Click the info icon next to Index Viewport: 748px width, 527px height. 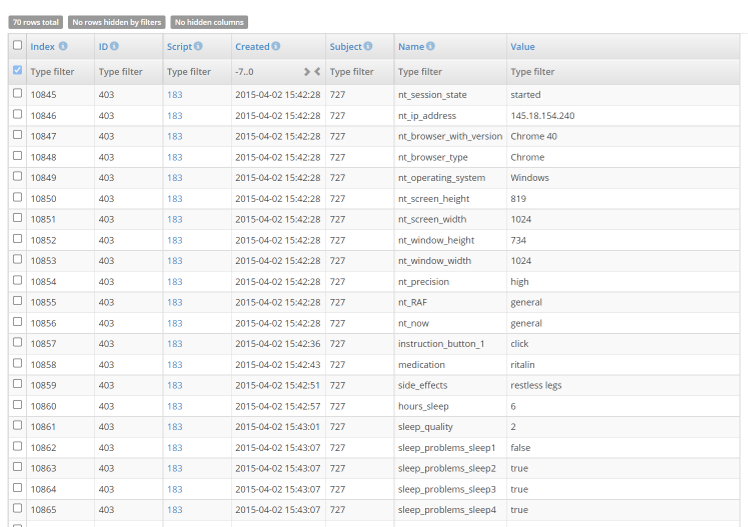(x=63, y=46)
